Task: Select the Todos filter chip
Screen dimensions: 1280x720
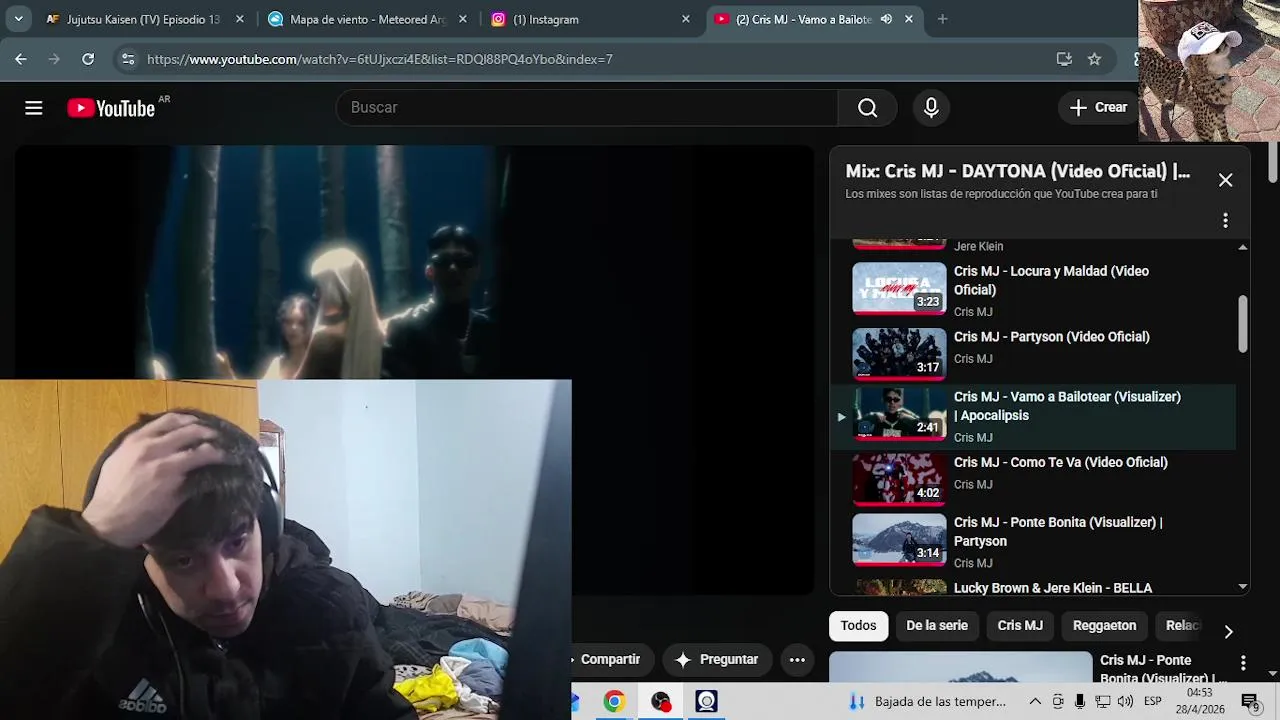Action: pyautogui.click(x=858, y=626)
